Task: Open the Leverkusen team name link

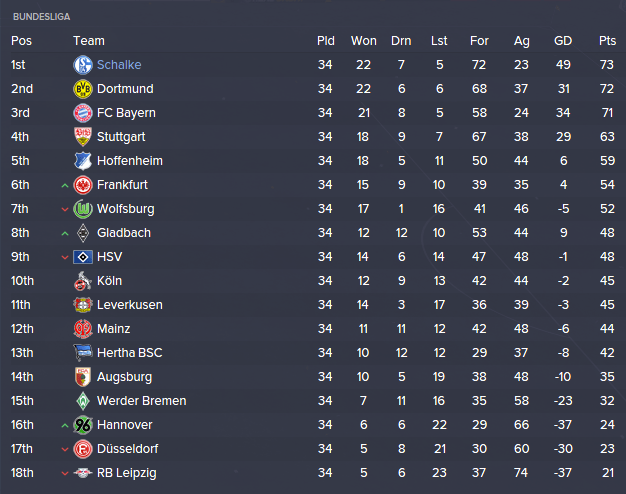Action: click(x=129, y=305)
